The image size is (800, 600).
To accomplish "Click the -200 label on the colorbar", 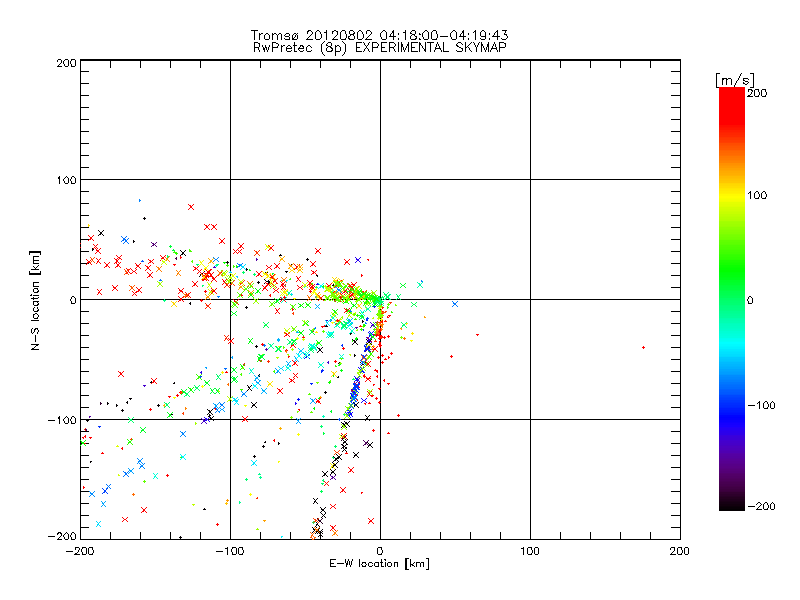I will [761, 506].
